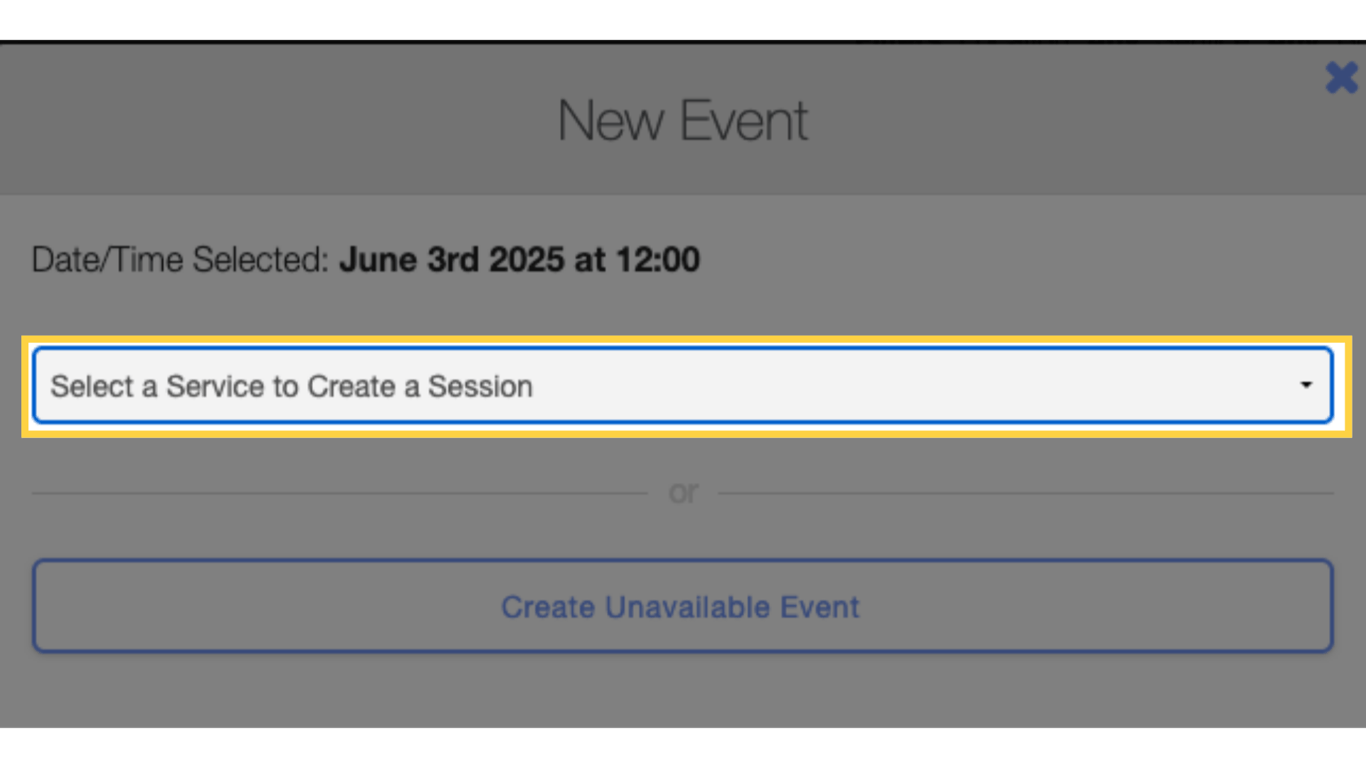This screenshot has height=768, width=1366.
Task: Click the small black triangle in the service field
Action: point(1305,386)
